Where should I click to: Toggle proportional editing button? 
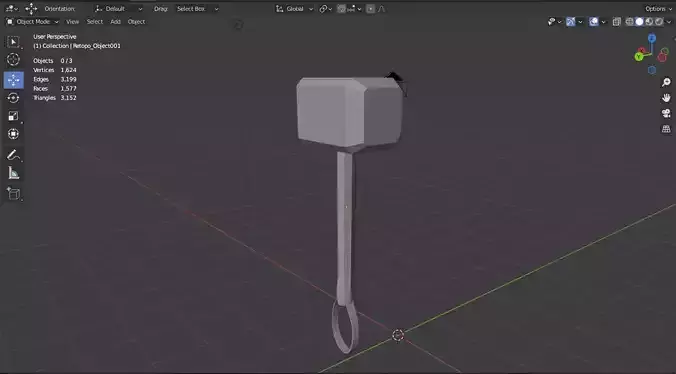pyautogui.click(x=370, y=9)
